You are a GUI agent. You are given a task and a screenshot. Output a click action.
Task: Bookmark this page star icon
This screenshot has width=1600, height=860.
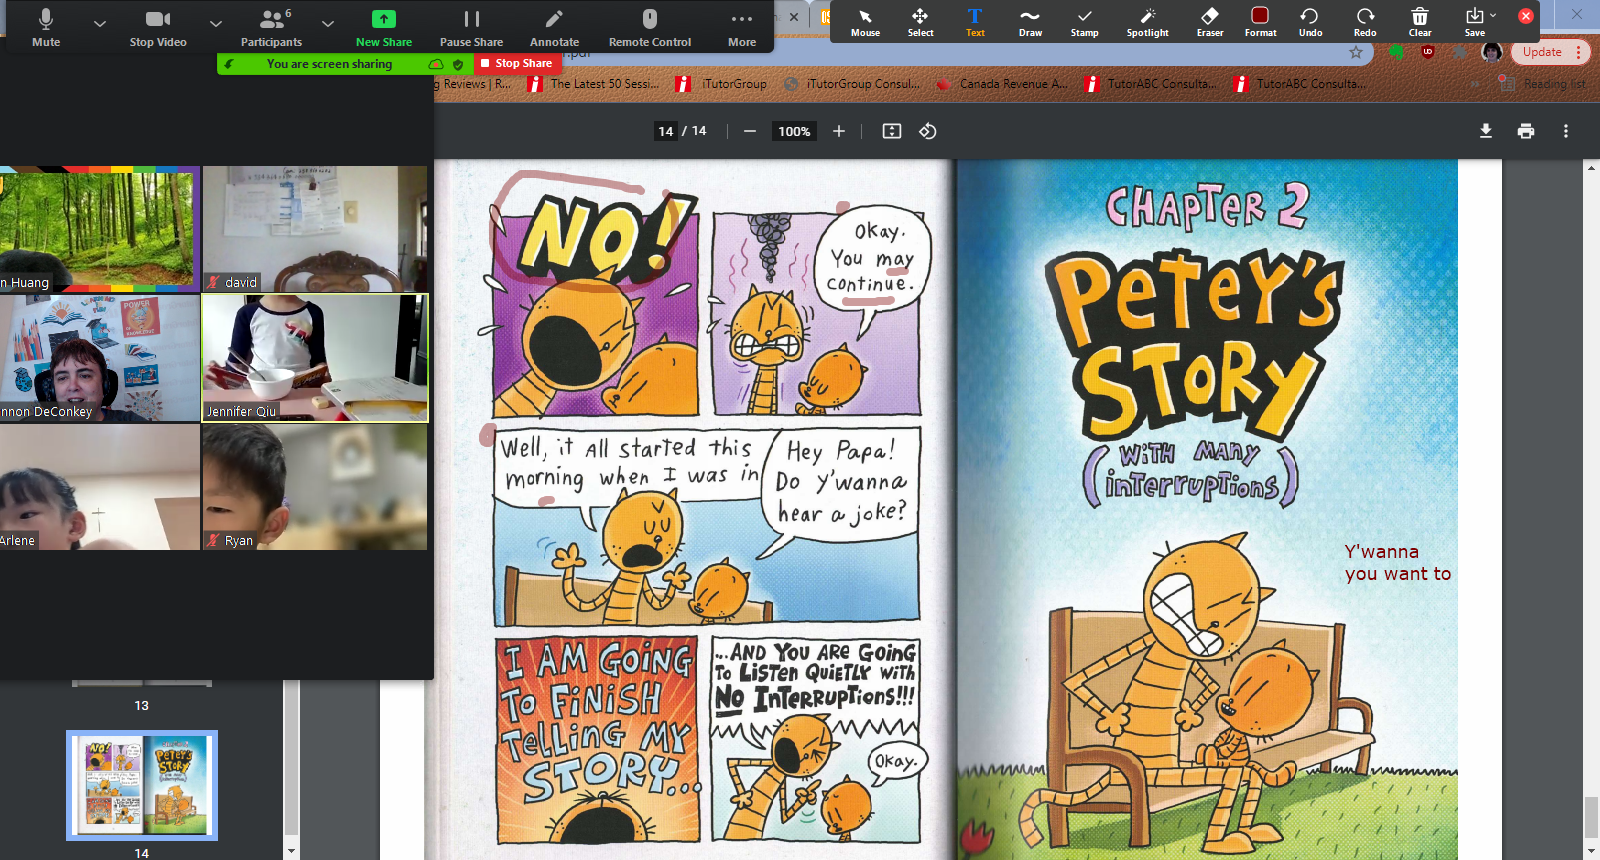1356,52
